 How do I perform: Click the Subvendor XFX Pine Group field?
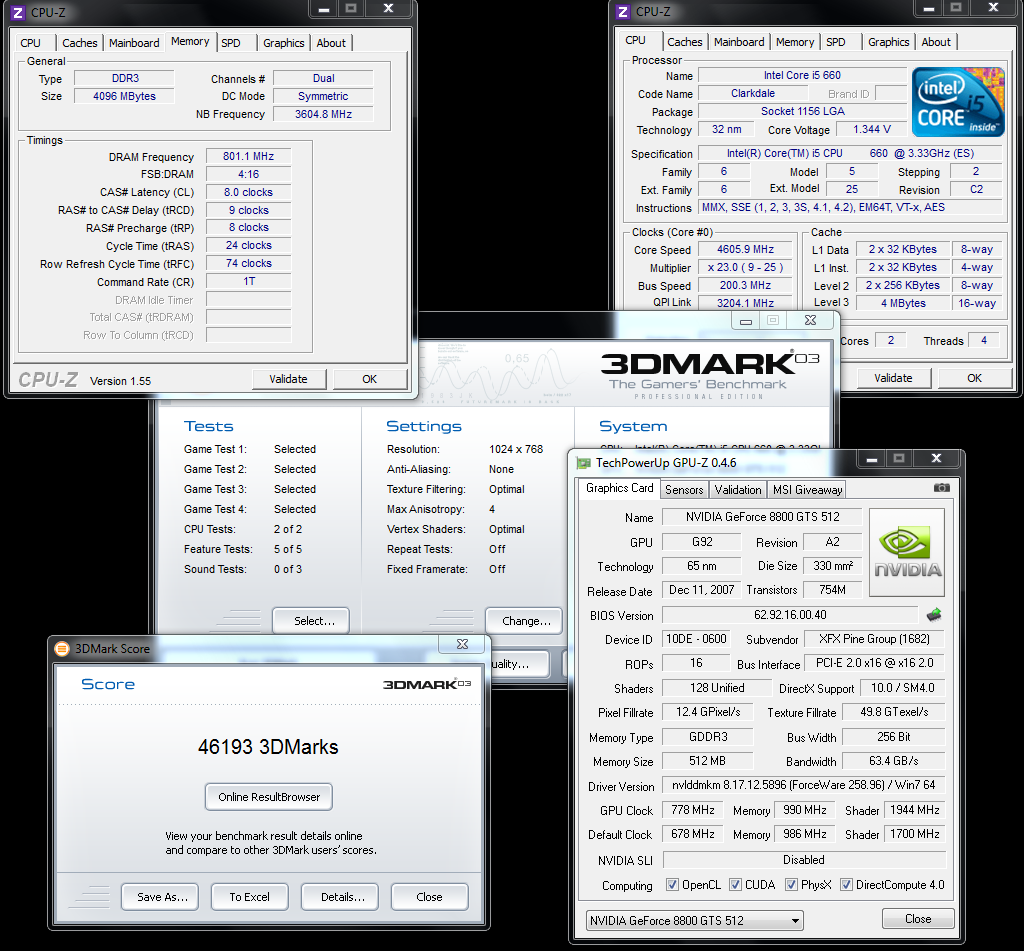point(874,639)
